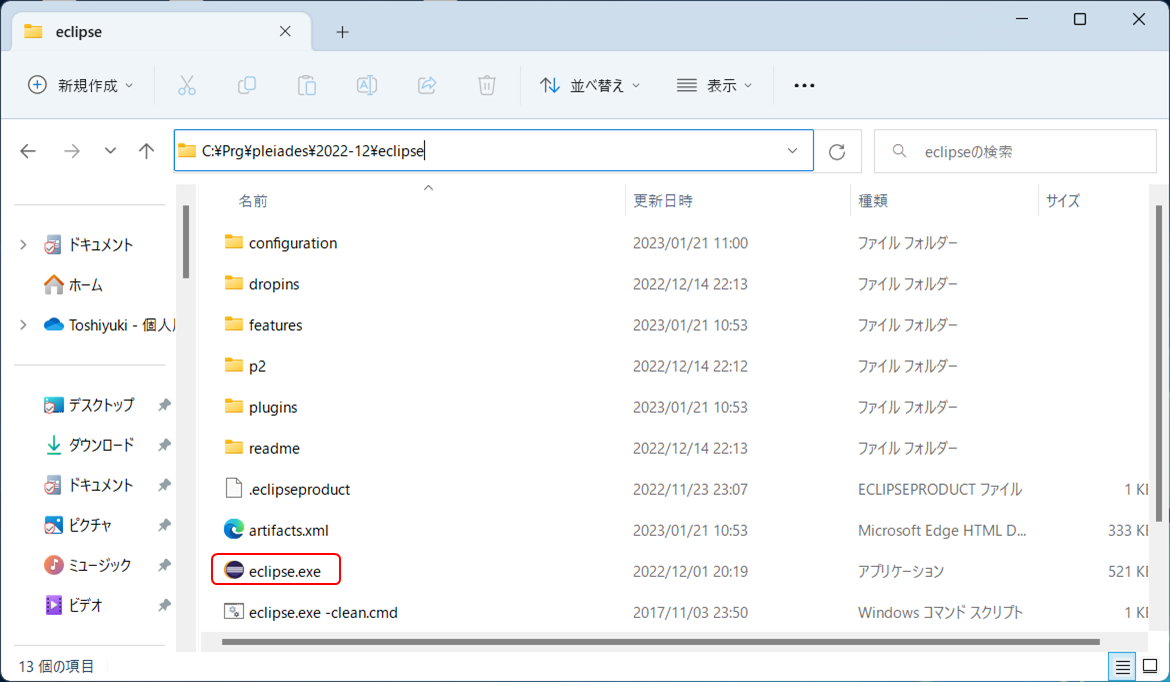The image size is (1170, 682).
Task: Open デスクトップ in quick access
Action: point(90,405)
